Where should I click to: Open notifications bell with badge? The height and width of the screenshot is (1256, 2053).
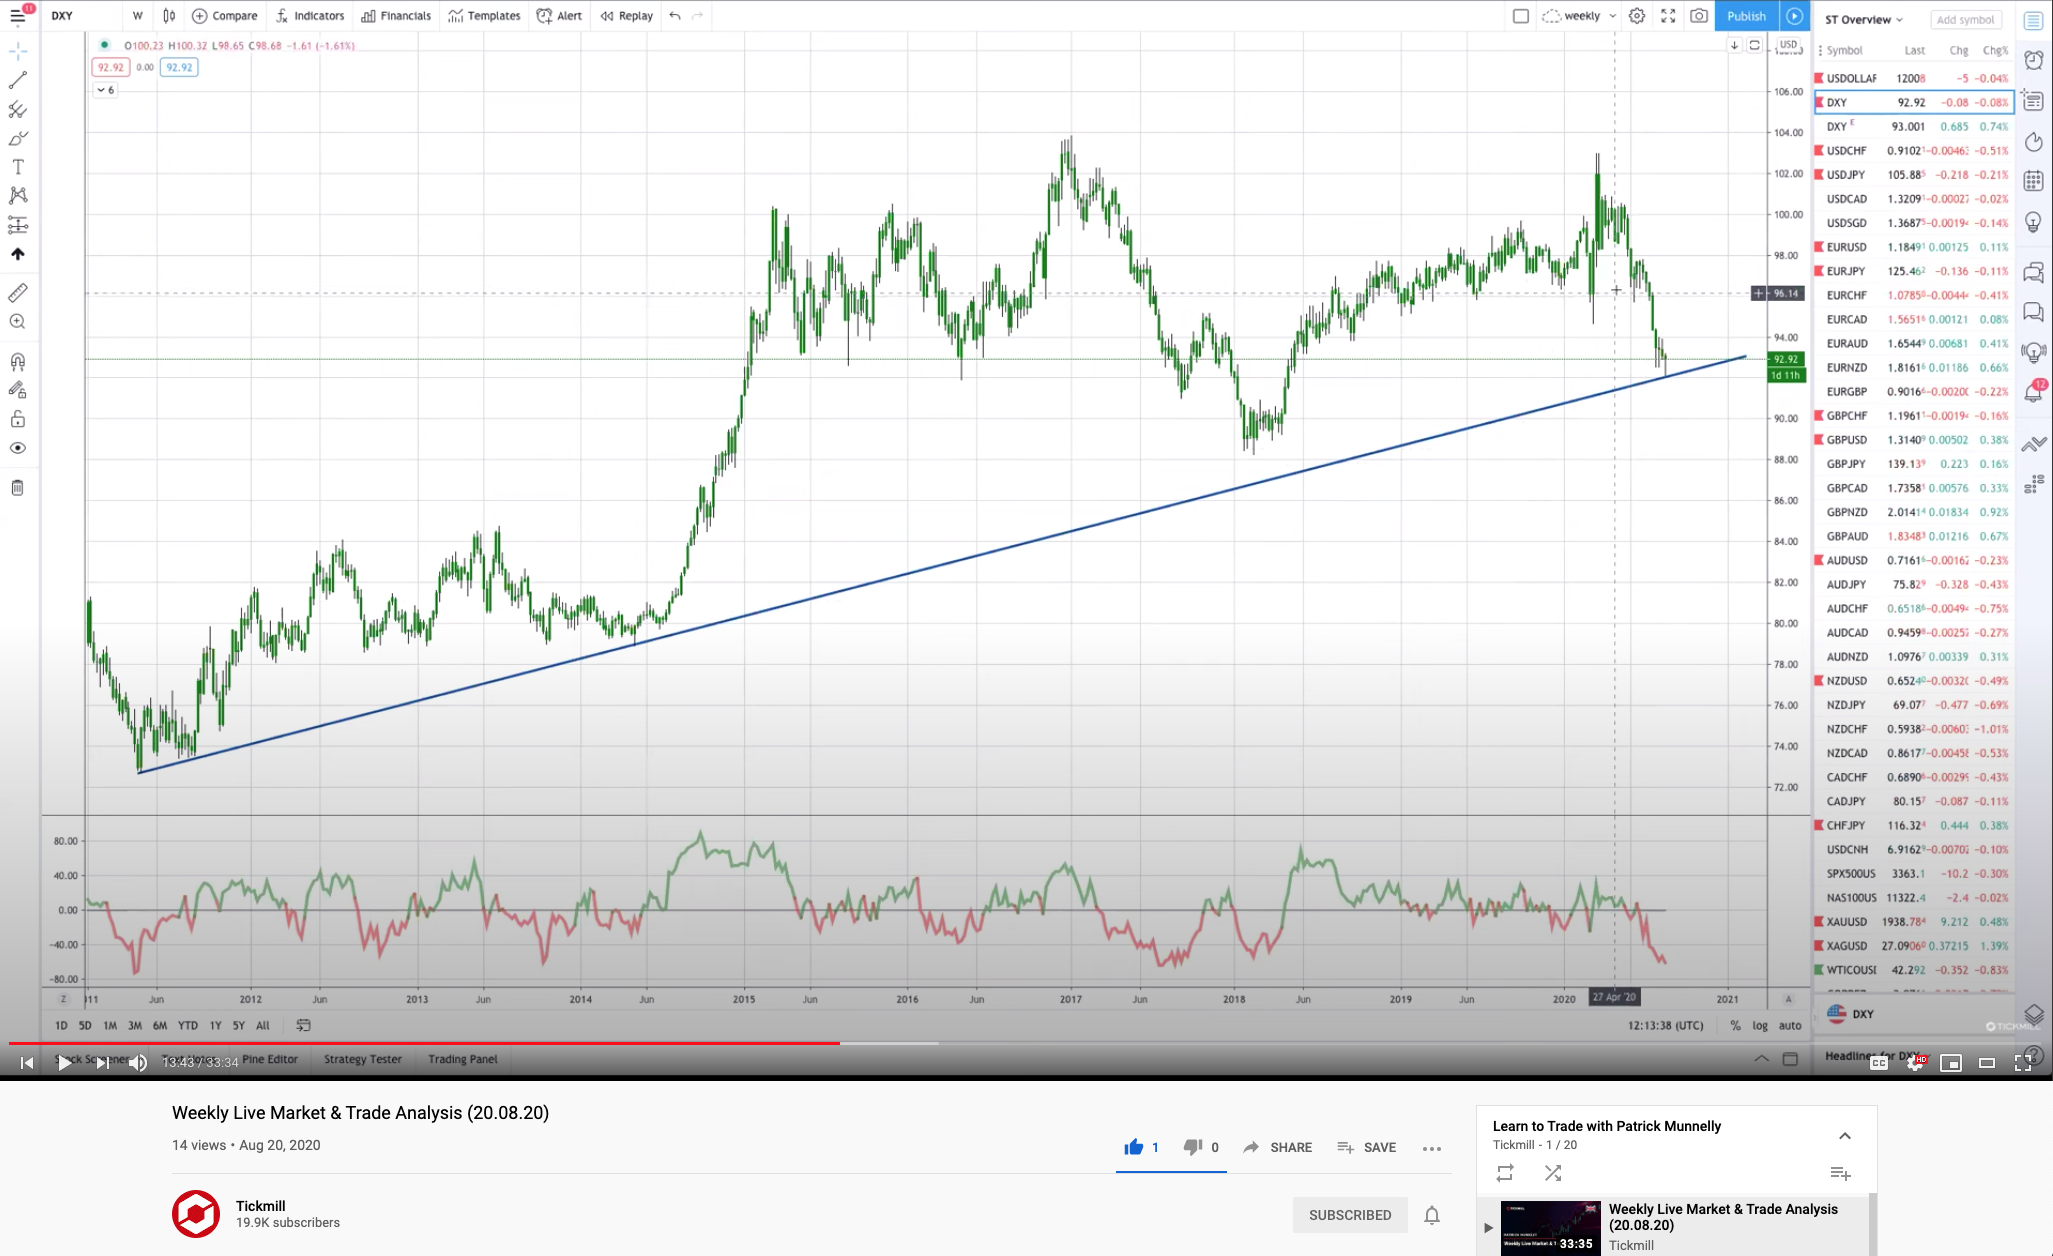[x=2034, y=392]
